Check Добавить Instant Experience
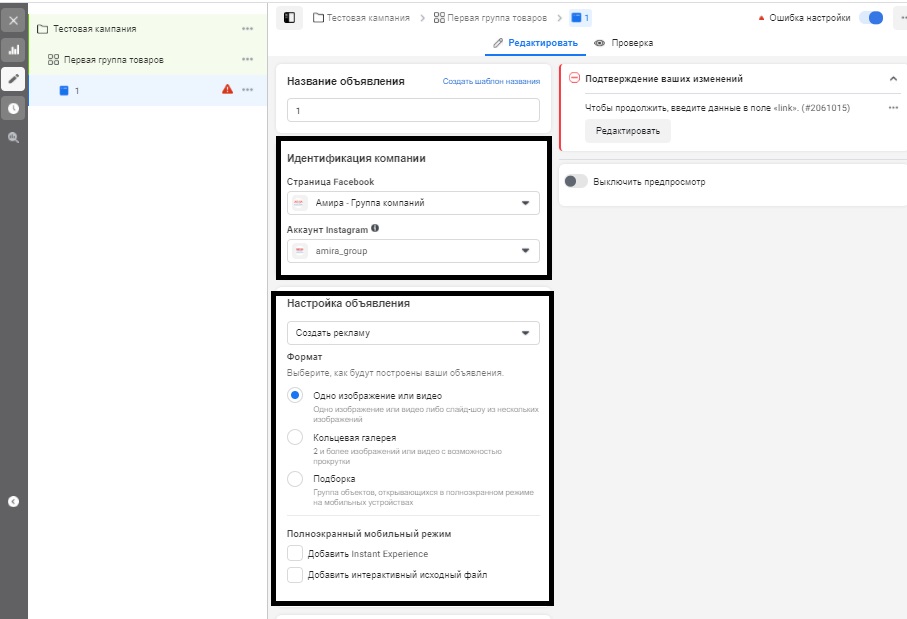The width and height of the screenshot is (907, 619). (295, 553)
